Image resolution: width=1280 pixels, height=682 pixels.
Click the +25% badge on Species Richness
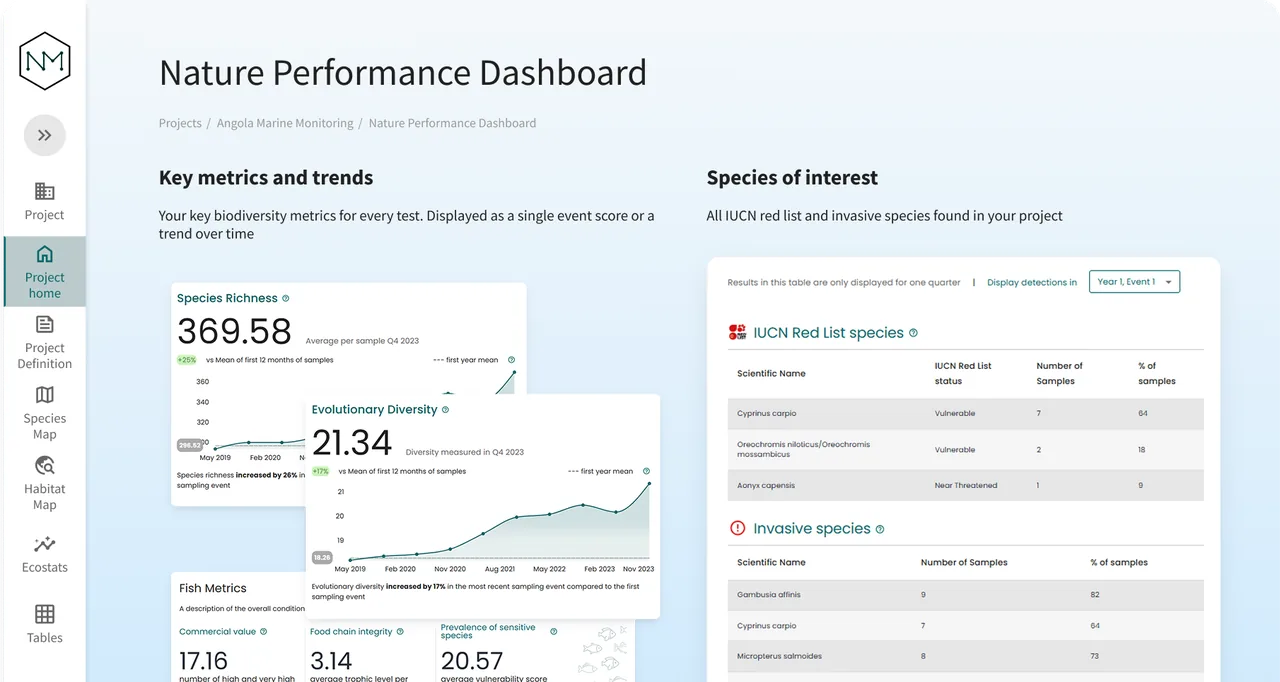point(187,360)
